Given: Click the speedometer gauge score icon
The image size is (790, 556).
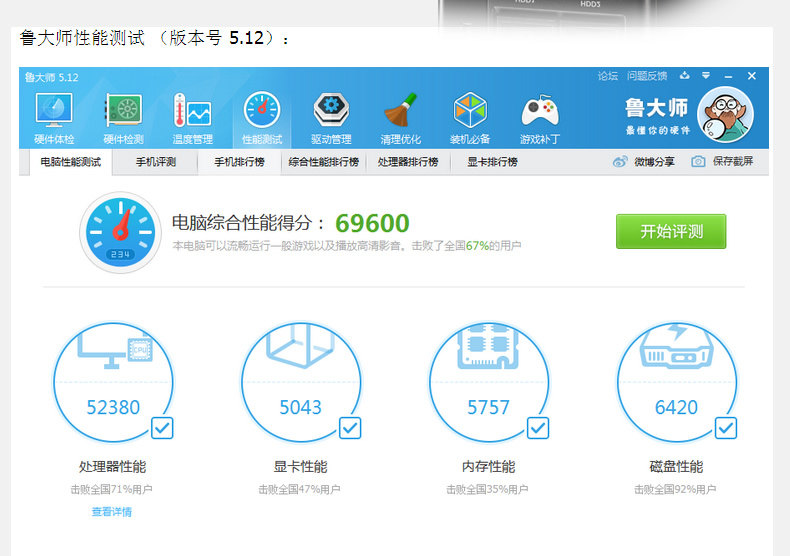Looking at the screenshot, I should pyautogui.click(x=120, y=232).
